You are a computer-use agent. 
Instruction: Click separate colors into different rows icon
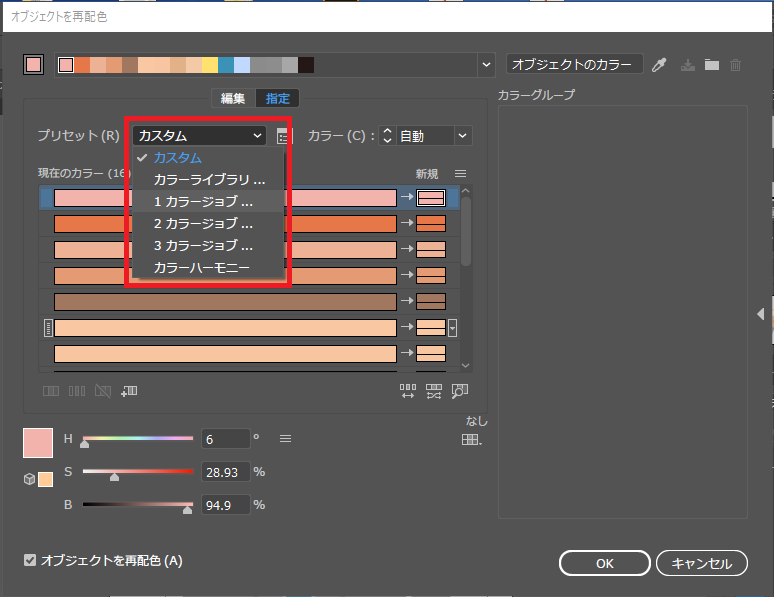(77, 391)
